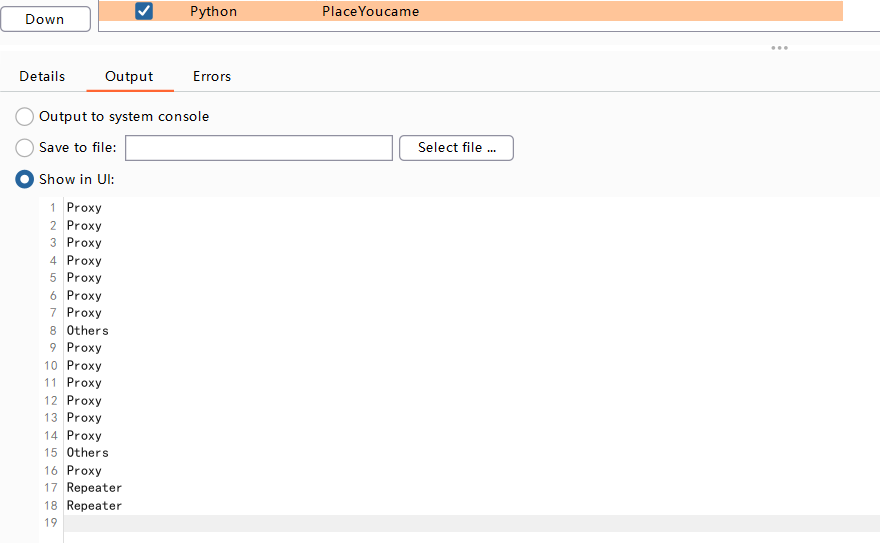
Task: Select the PlaceYoucame extension row
Action: [471, 11]
